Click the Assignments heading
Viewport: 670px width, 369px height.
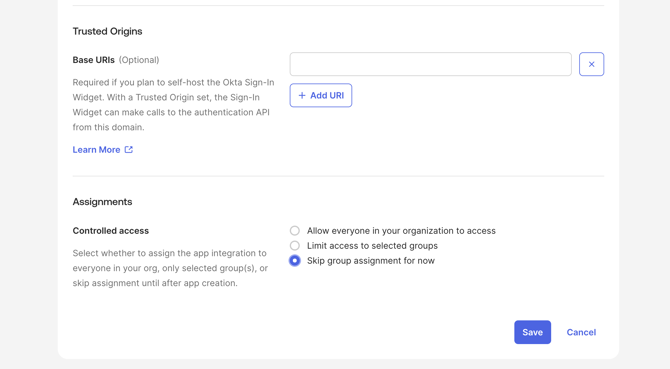[102, 202]
